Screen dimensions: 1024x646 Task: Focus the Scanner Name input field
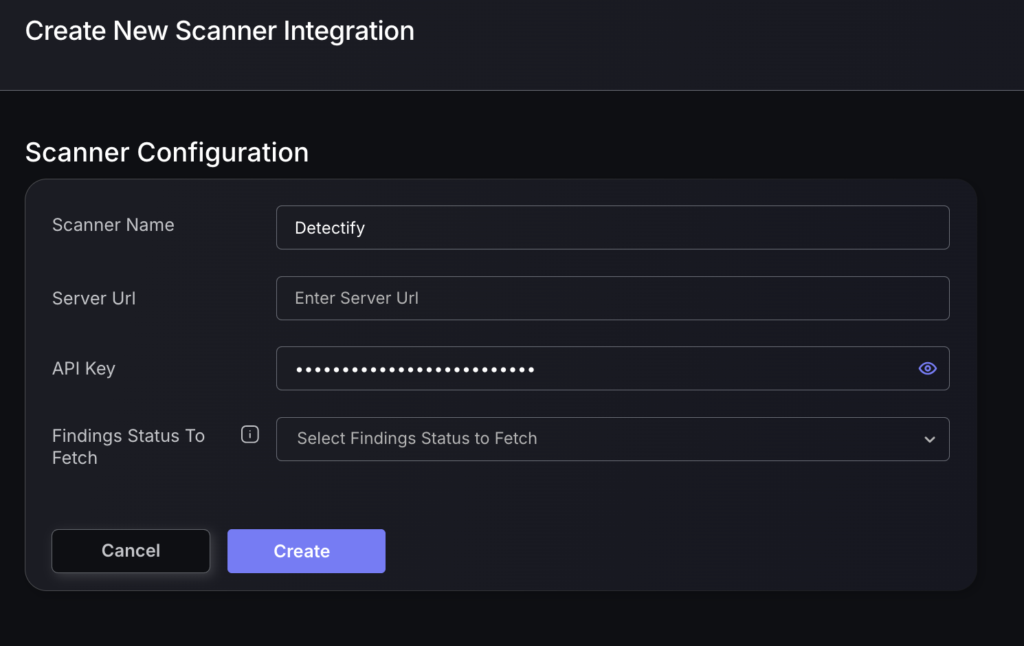611,228
